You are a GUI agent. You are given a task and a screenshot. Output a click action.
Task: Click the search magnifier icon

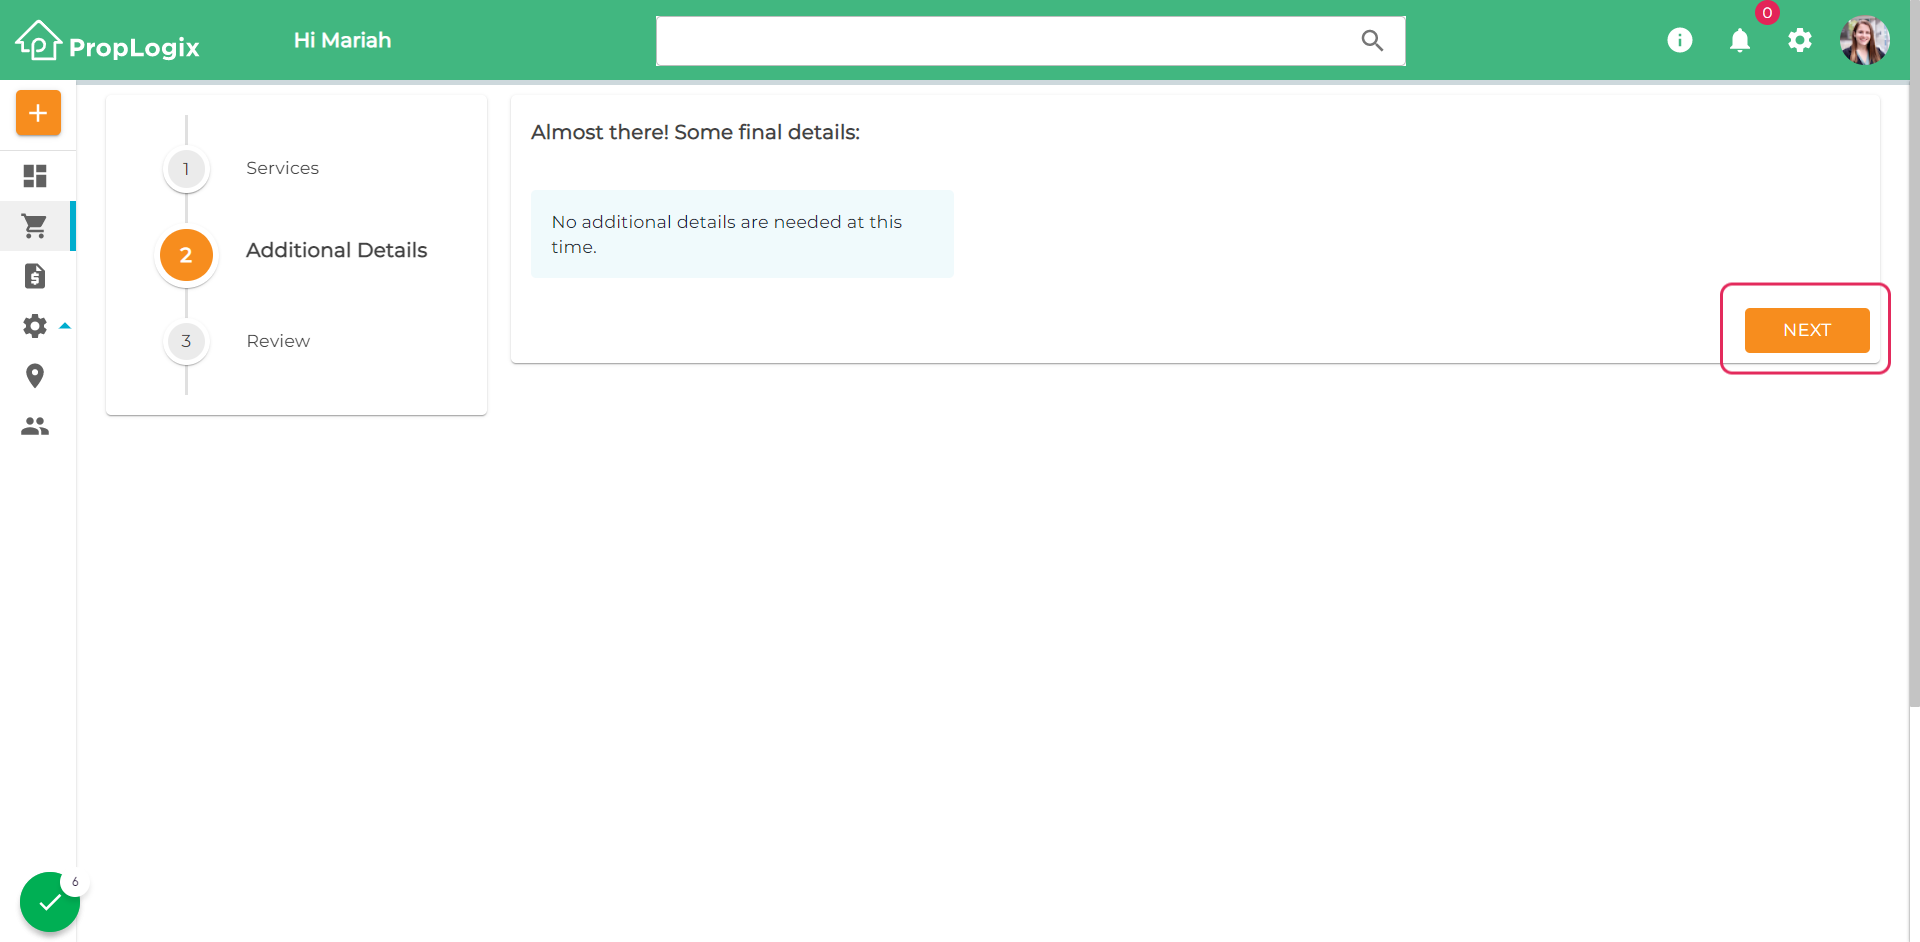pyautogui.click(x=1372, y=40)
